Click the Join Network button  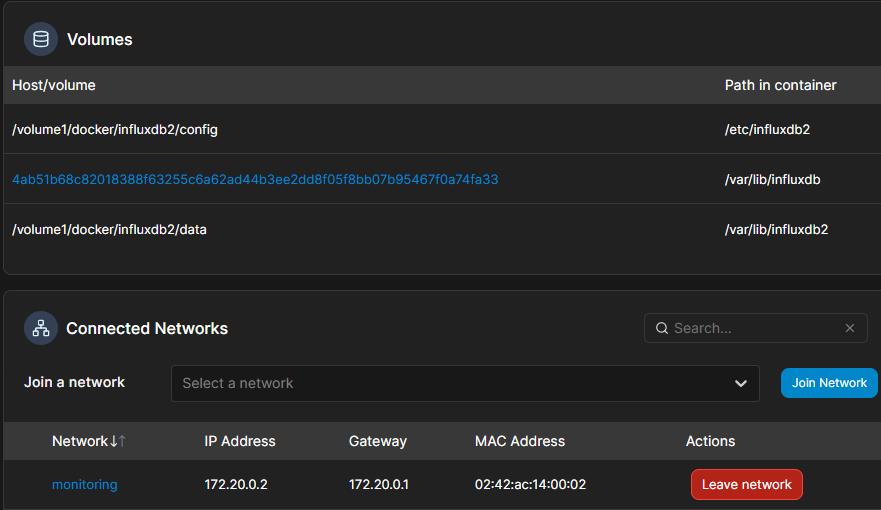[x=829, y=383]
